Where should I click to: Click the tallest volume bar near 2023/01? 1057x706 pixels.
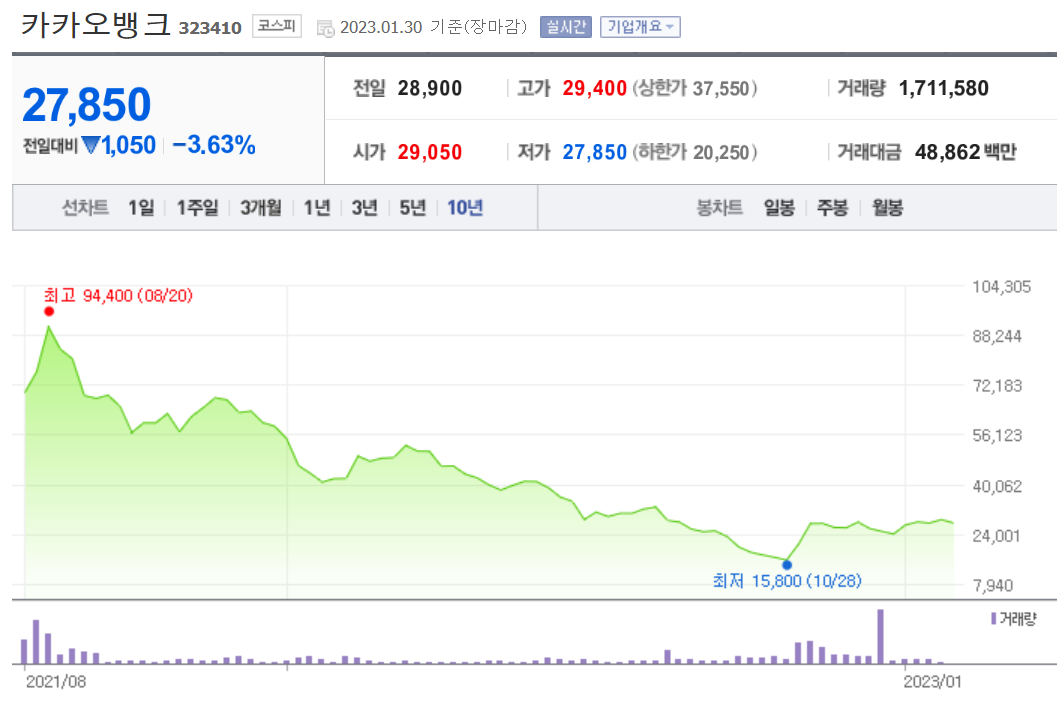click(880, 637)
